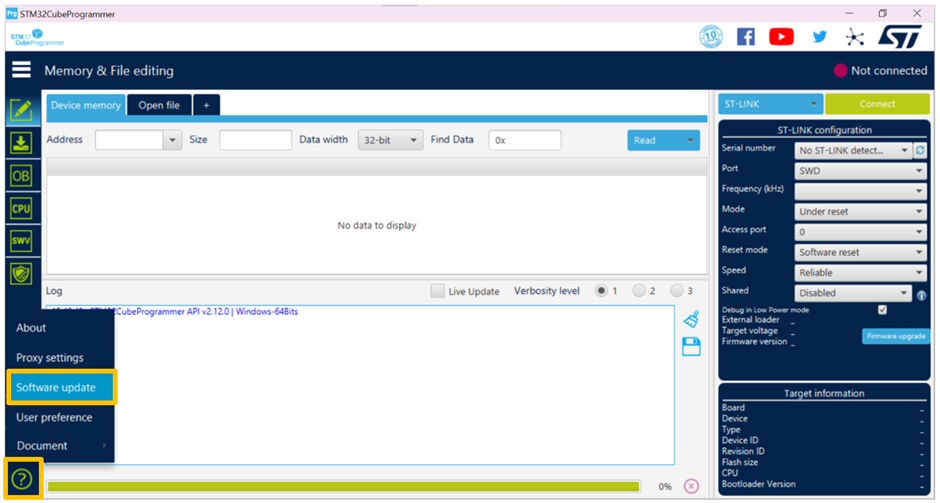Screen dimensions: 940x503
Task: Toggle Debug in Low Power mode checkbox
Action: (882, 310)
